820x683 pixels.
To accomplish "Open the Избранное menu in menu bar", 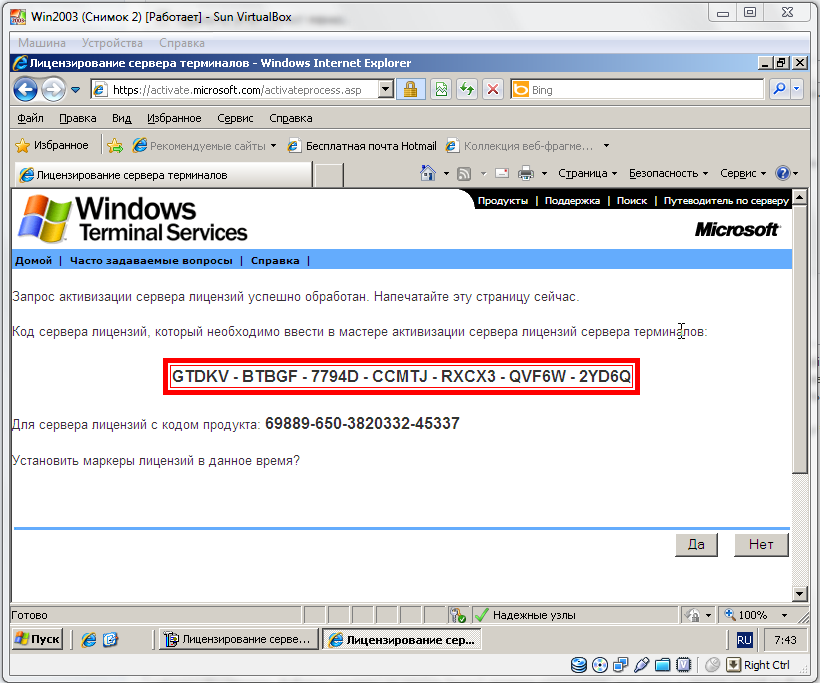I will (174, 118).
